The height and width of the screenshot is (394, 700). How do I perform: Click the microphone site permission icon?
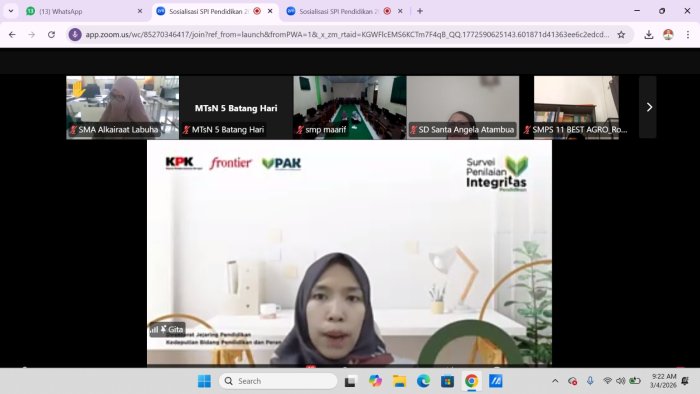(75, 34)
